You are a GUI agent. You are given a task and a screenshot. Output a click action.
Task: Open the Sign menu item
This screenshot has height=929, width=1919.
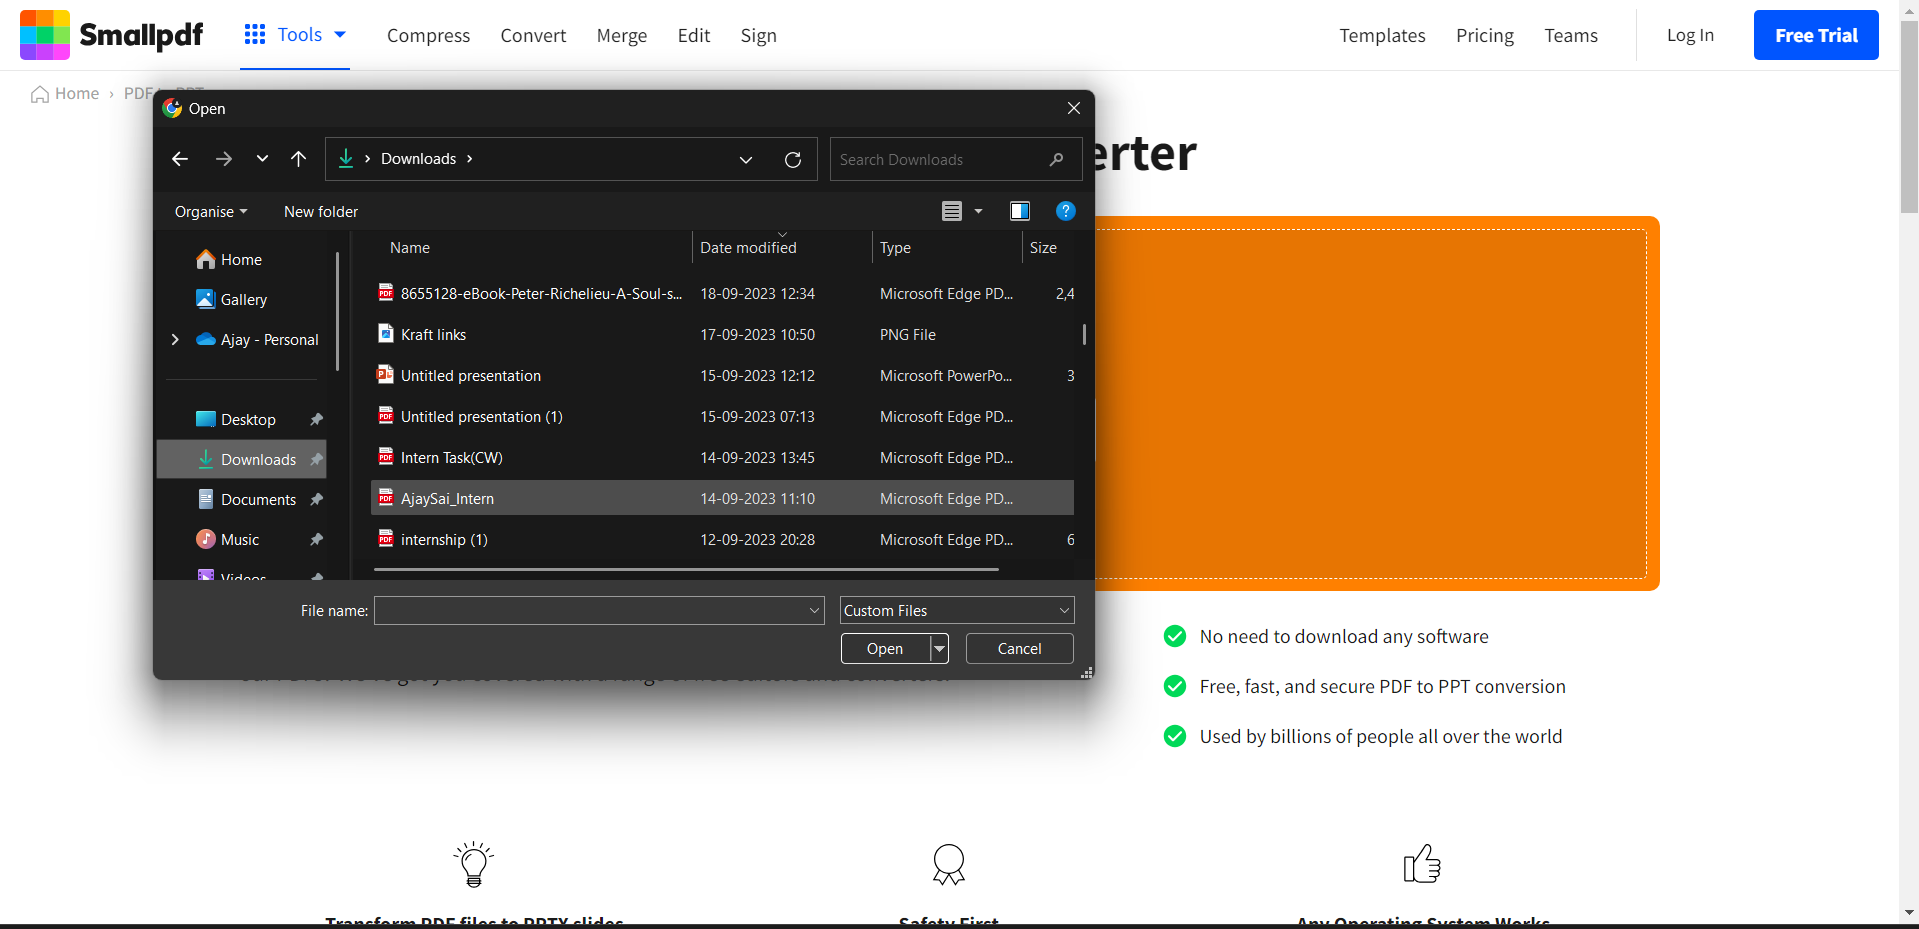point(759,36)
